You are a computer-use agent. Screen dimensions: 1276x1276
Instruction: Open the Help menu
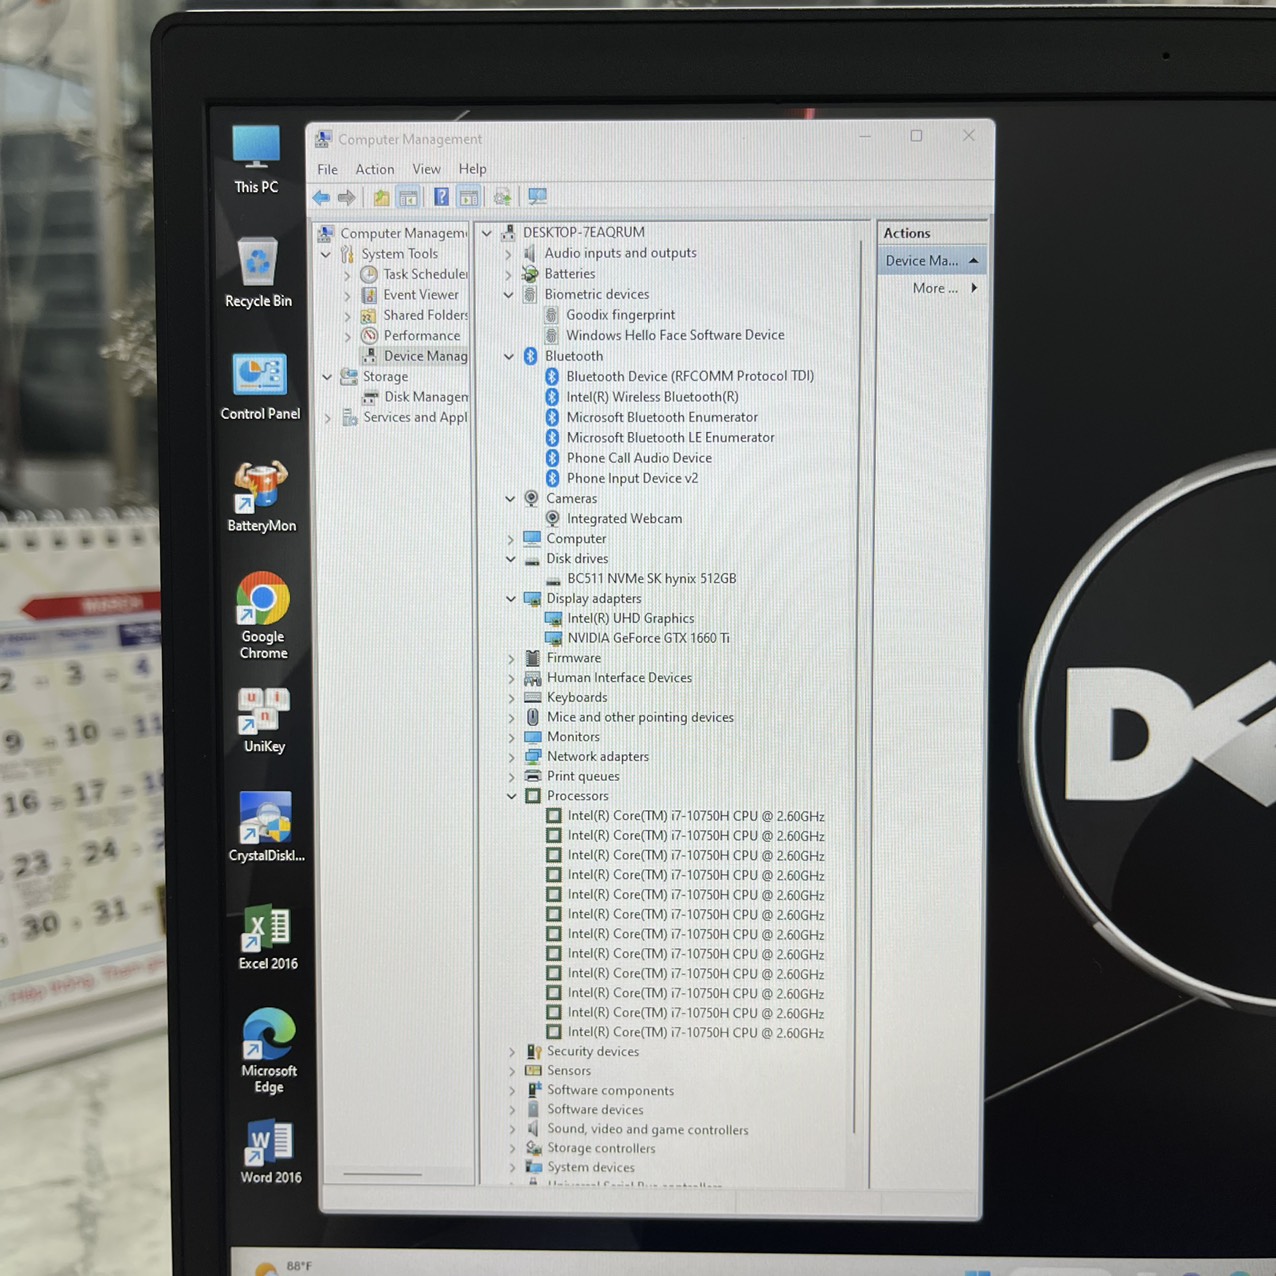coord(472,169)
